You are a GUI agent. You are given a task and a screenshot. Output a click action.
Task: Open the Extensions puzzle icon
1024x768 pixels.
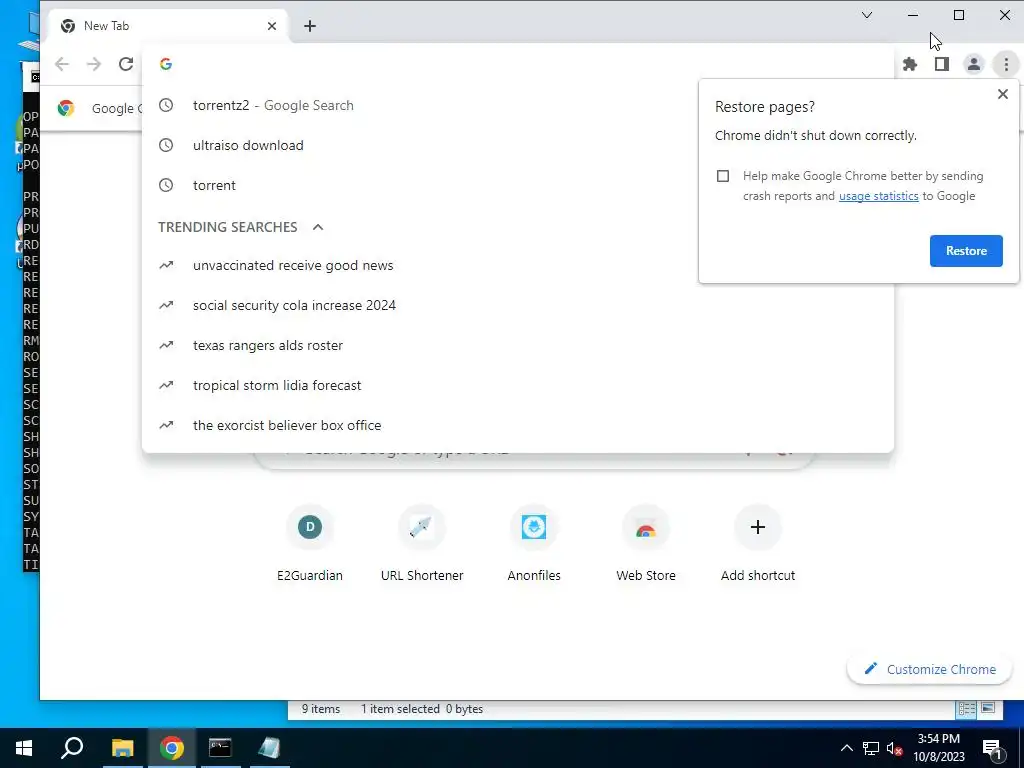(x=910, y=64)
